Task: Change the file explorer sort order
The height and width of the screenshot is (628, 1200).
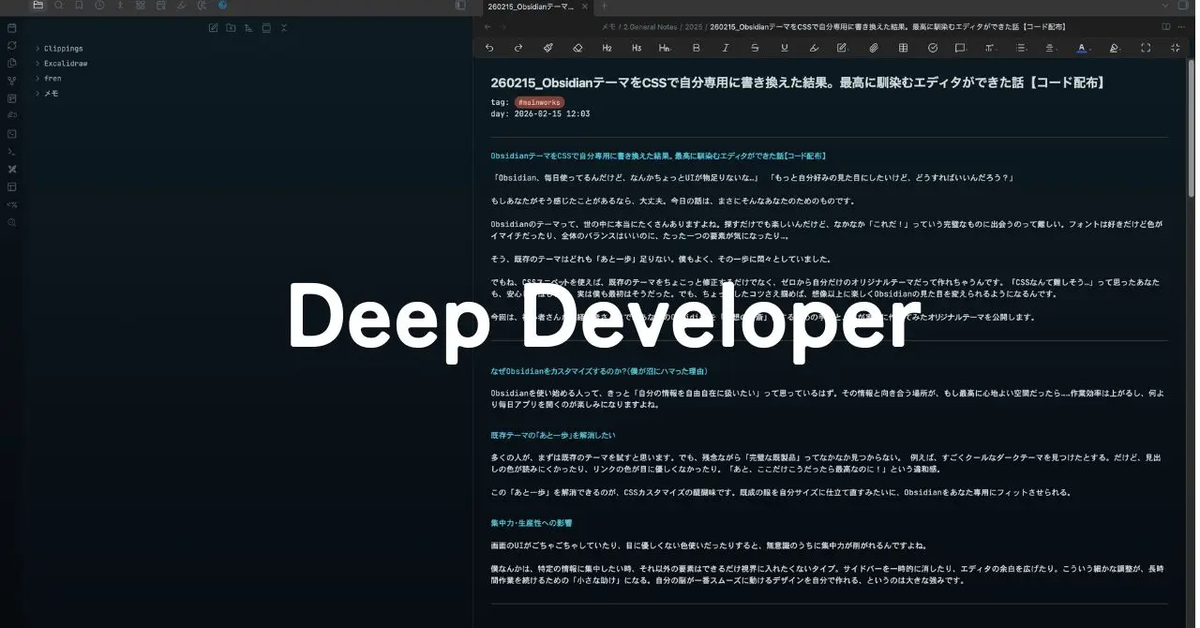Action: (x=249, y=27)
